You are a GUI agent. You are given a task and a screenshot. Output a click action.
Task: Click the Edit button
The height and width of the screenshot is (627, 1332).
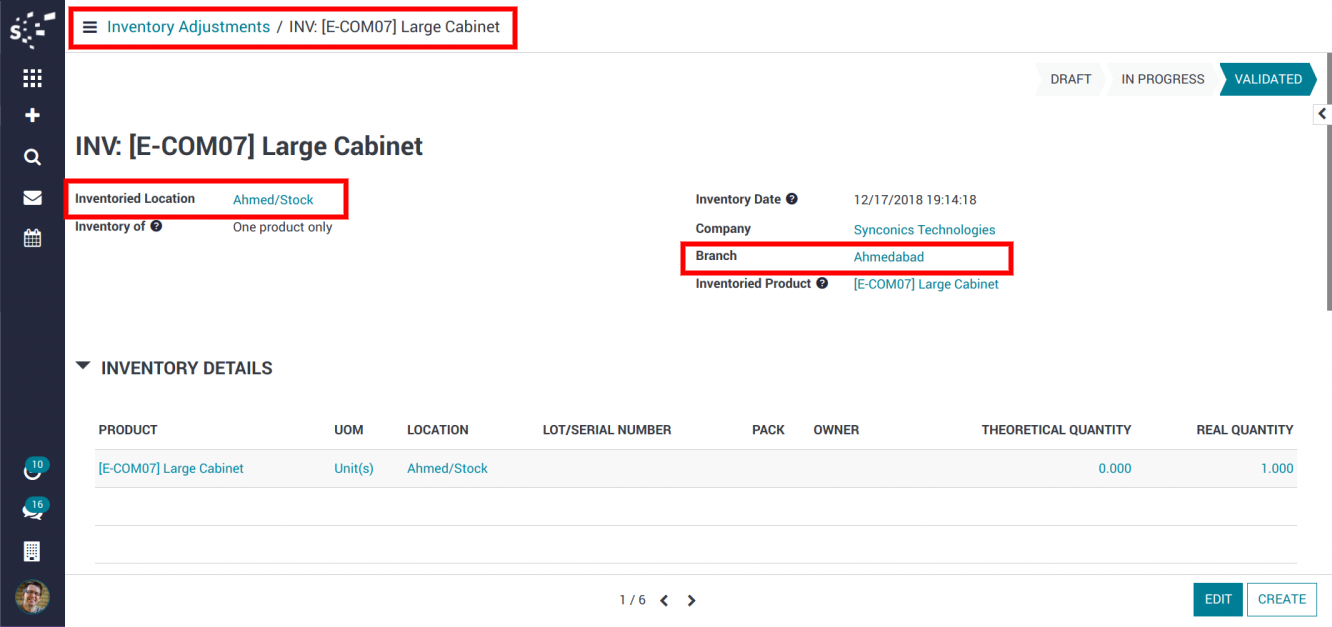[x=1217, y=599]
